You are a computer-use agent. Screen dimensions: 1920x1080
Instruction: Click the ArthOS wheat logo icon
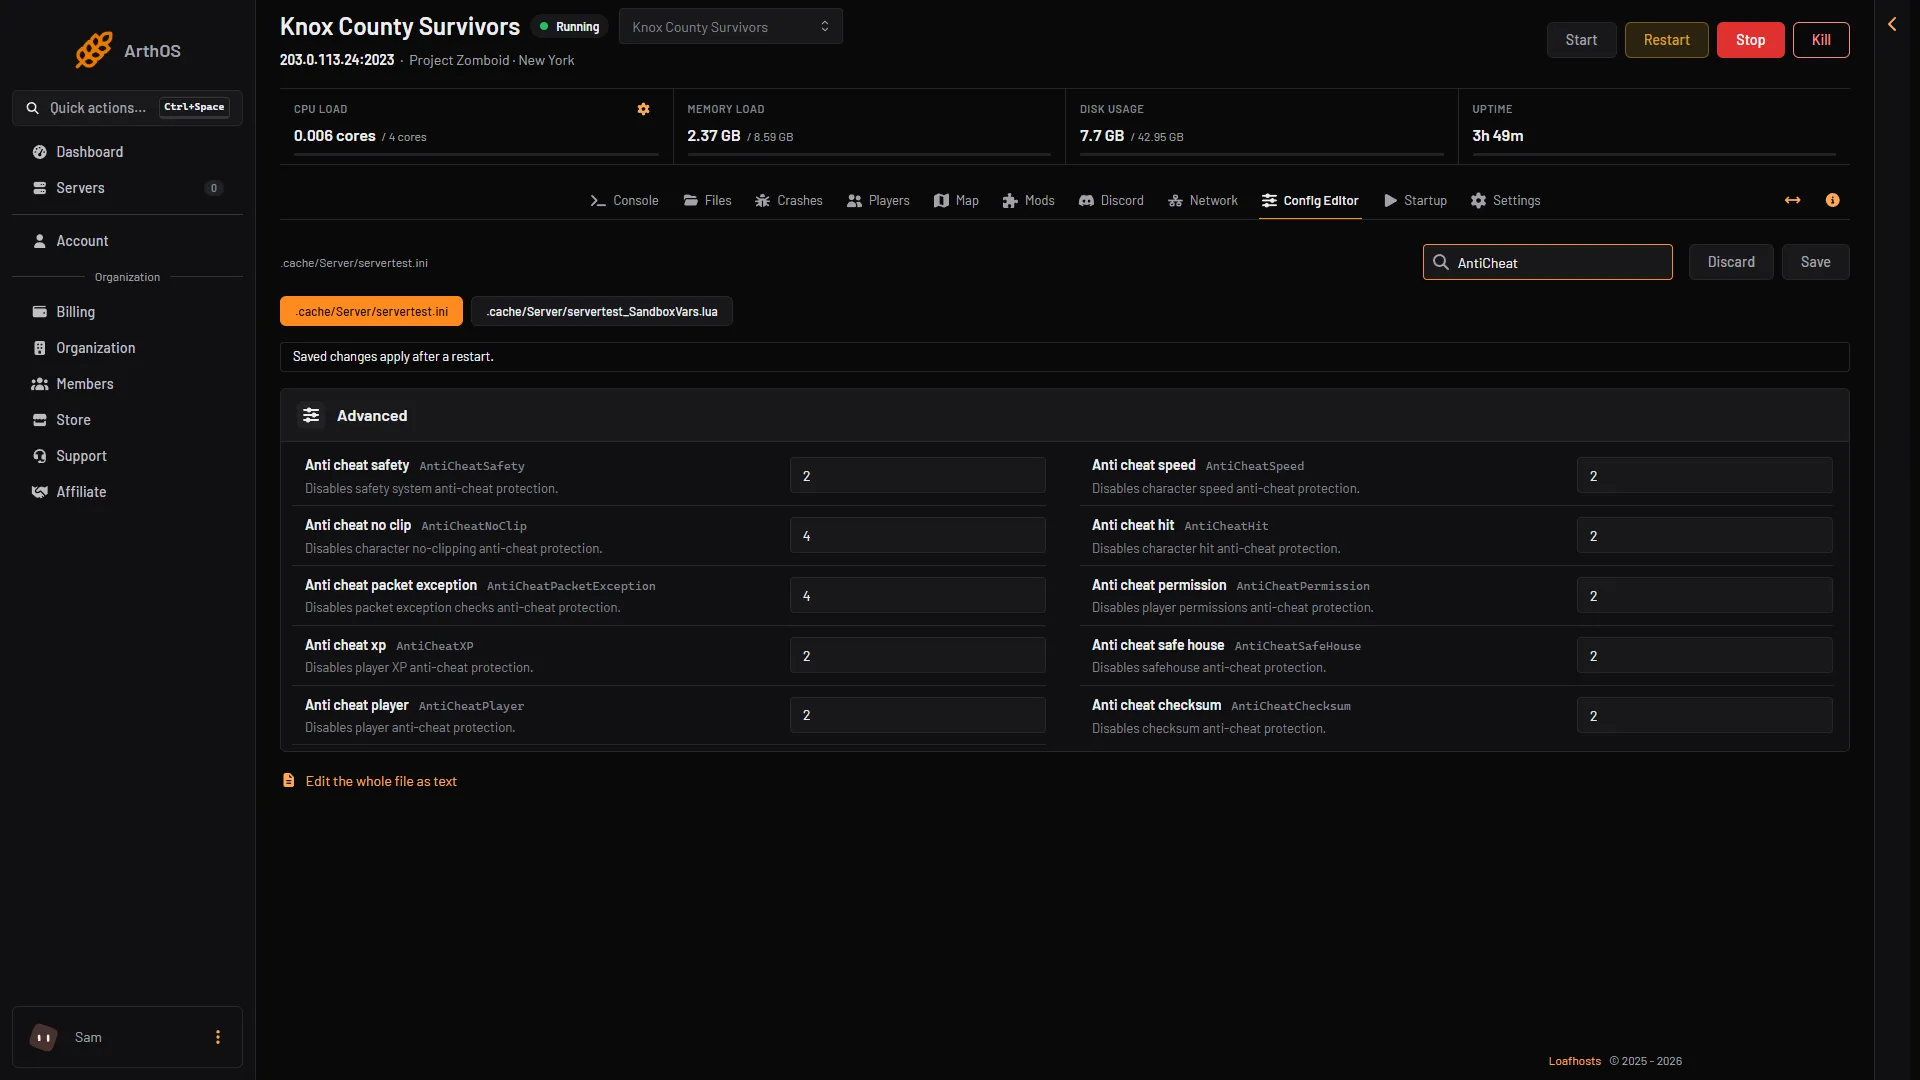click(94, 50)
